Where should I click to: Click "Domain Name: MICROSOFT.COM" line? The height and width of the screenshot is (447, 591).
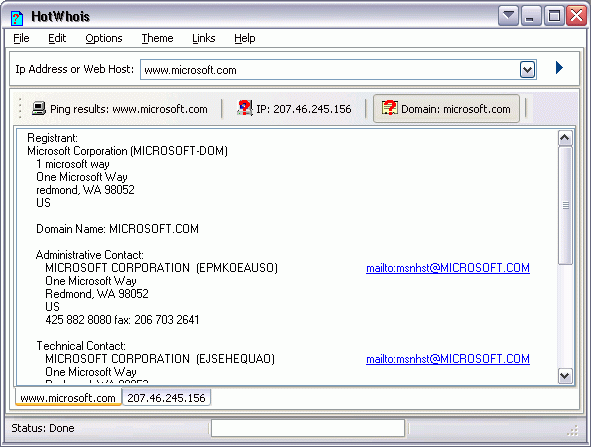point(117,229)
